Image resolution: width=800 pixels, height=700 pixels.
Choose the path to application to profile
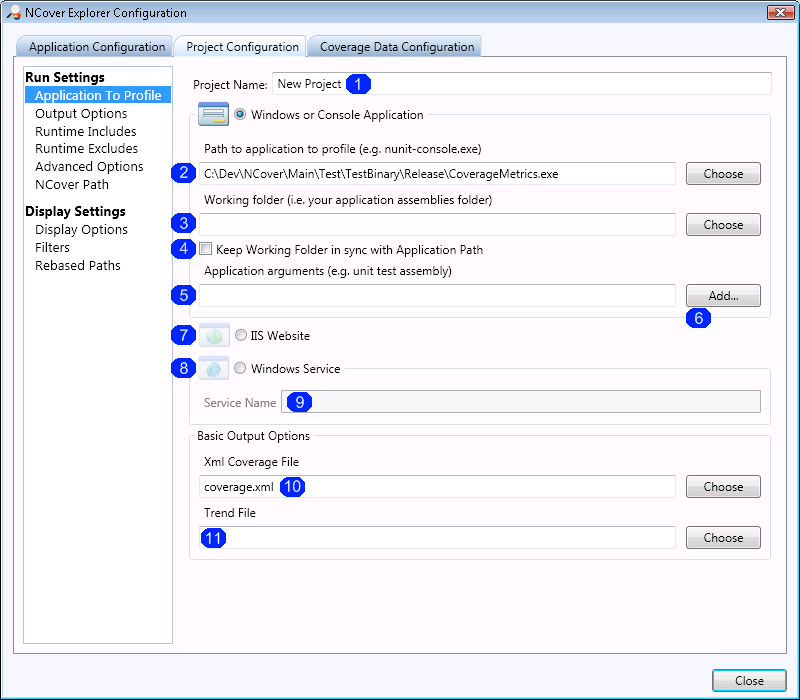(723, 173)
